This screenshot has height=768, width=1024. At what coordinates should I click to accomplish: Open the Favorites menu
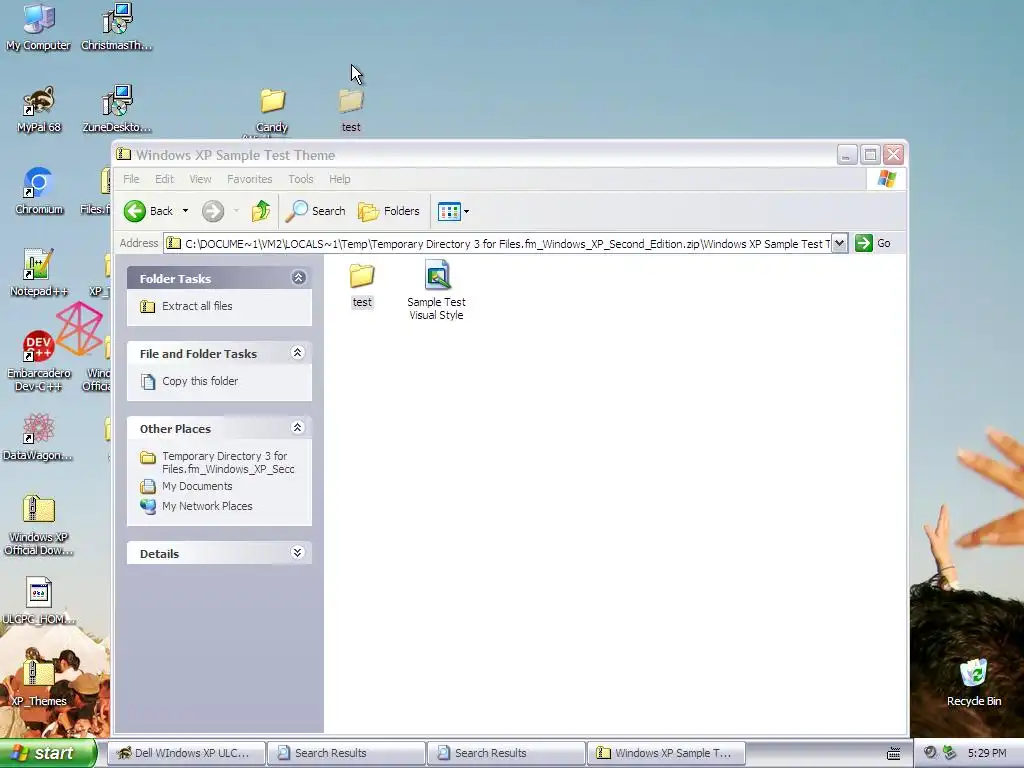tap(249, 179)
